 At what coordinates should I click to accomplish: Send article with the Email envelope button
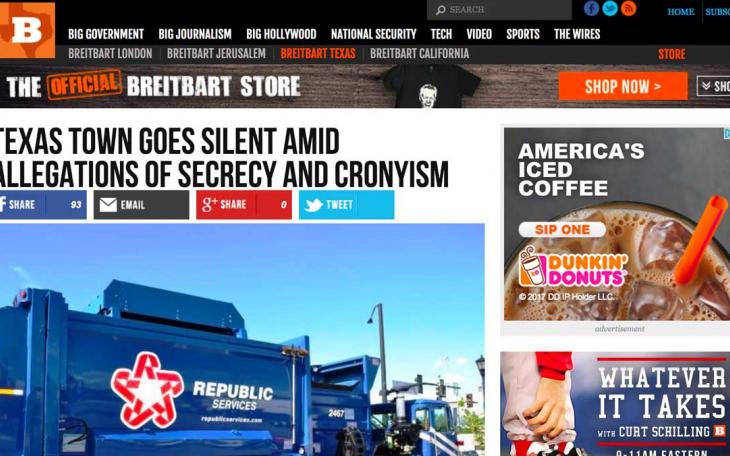coord(142,204)
